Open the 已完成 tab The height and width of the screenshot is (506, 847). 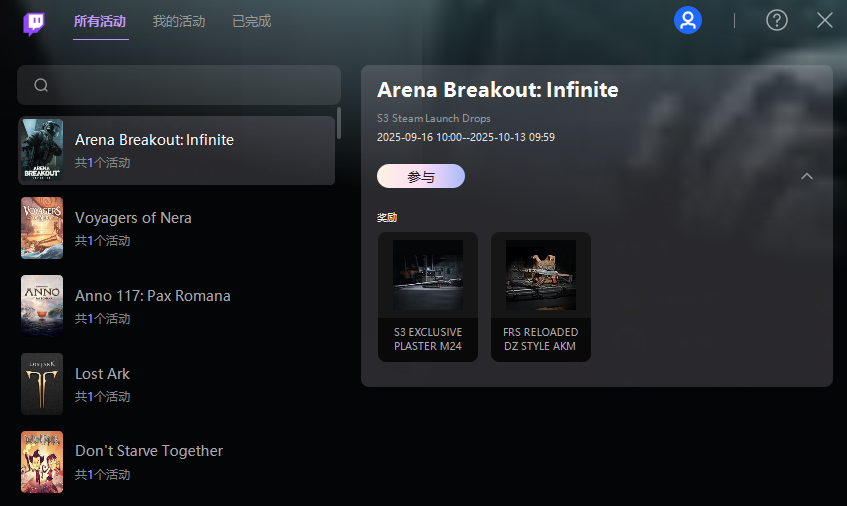click(251, 21)
